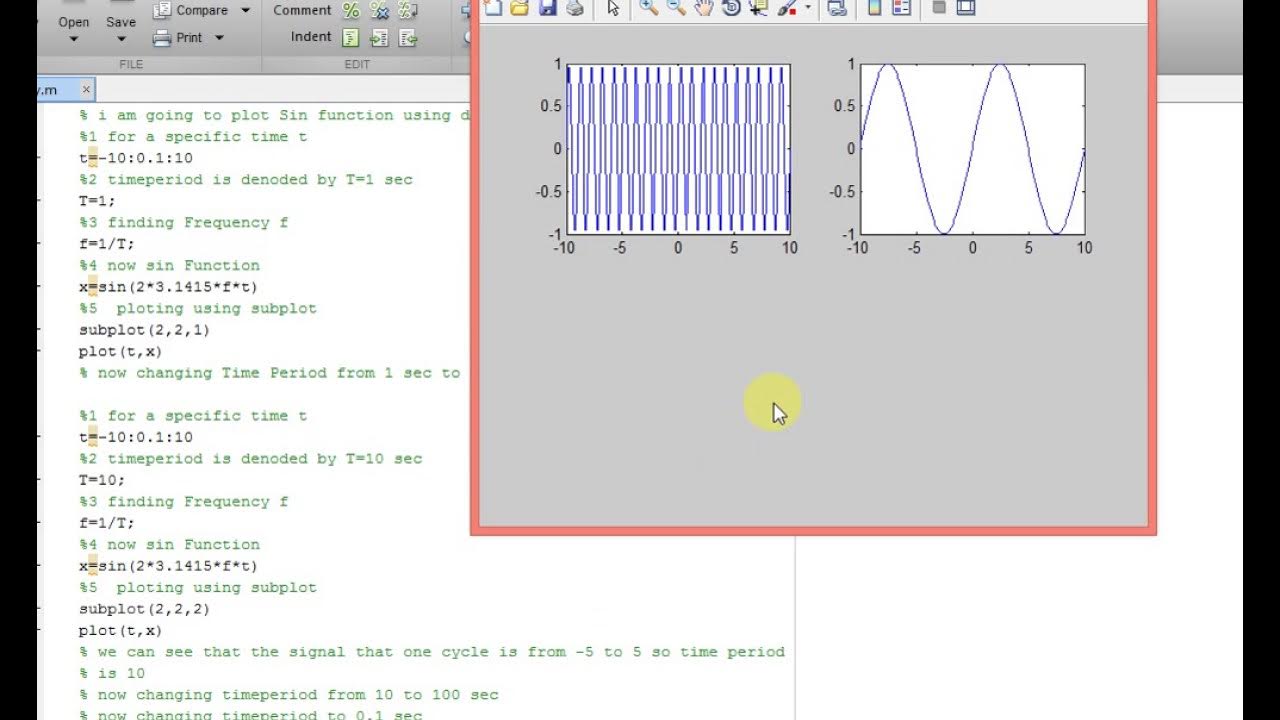Expand the Save dropdown arrow

click(x=121, y=39)
